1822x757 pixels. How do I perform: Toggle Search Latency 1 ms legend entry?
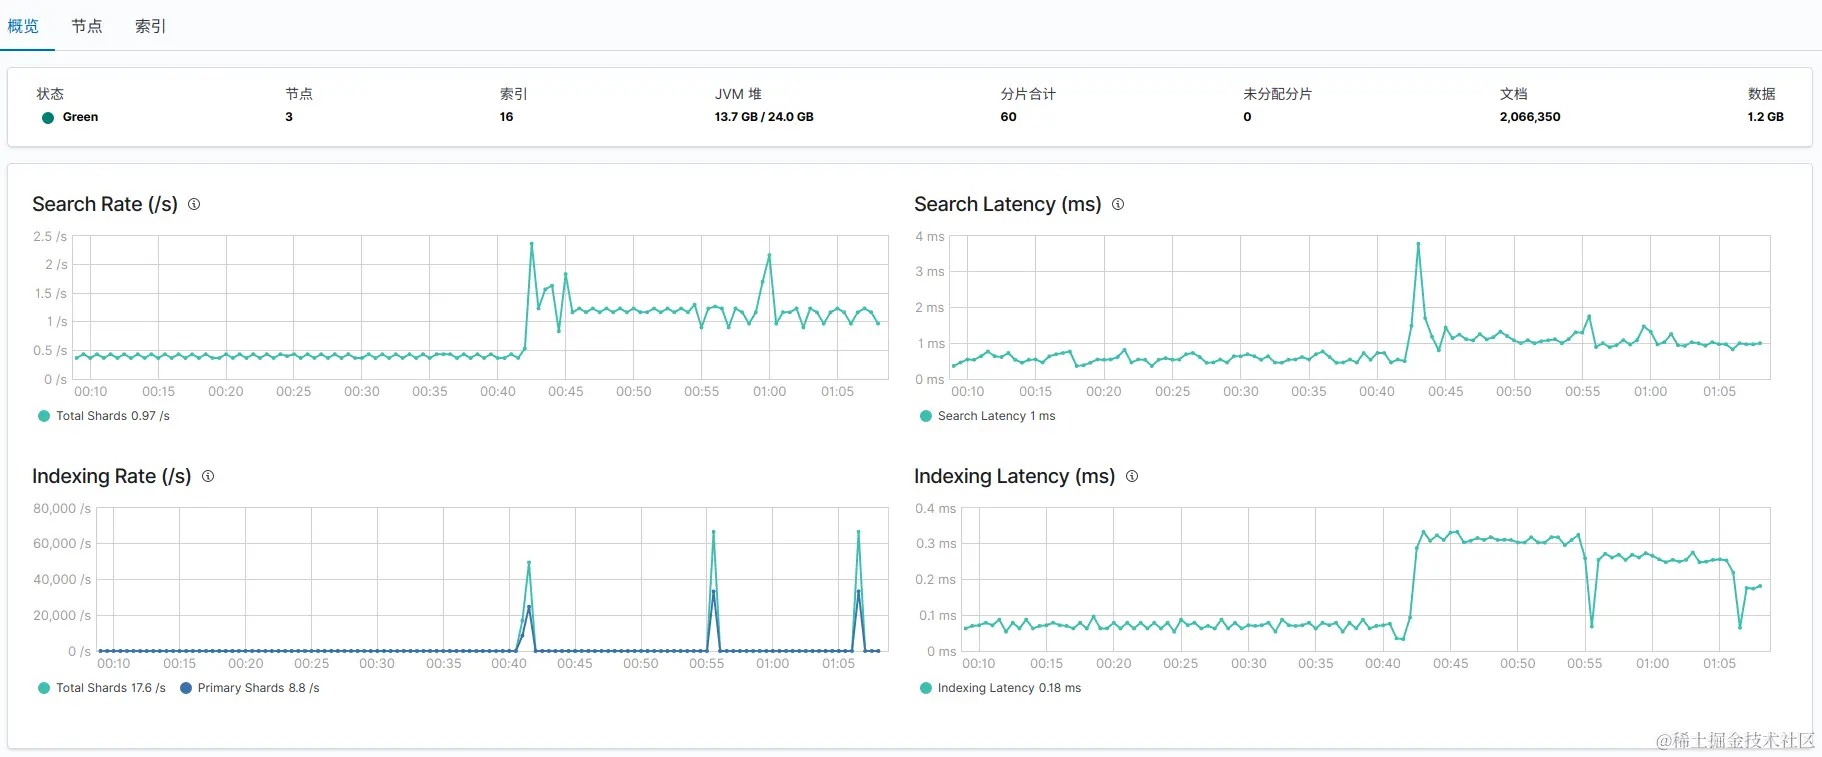coord(988,416)
